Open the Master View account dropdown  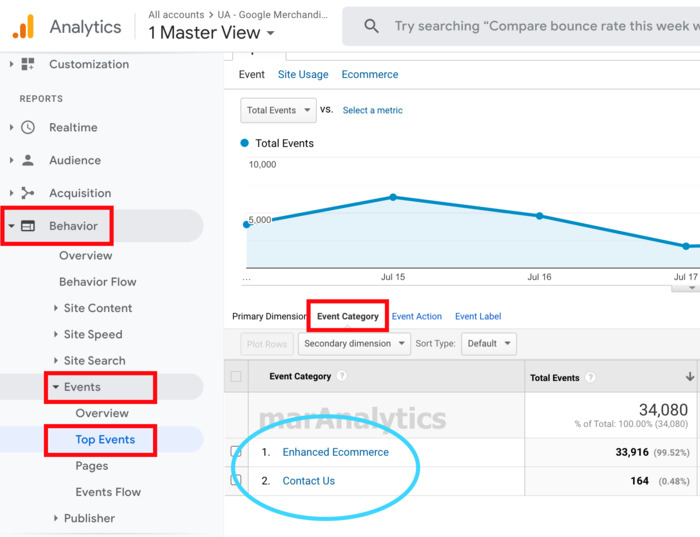(x=211, y=33)
